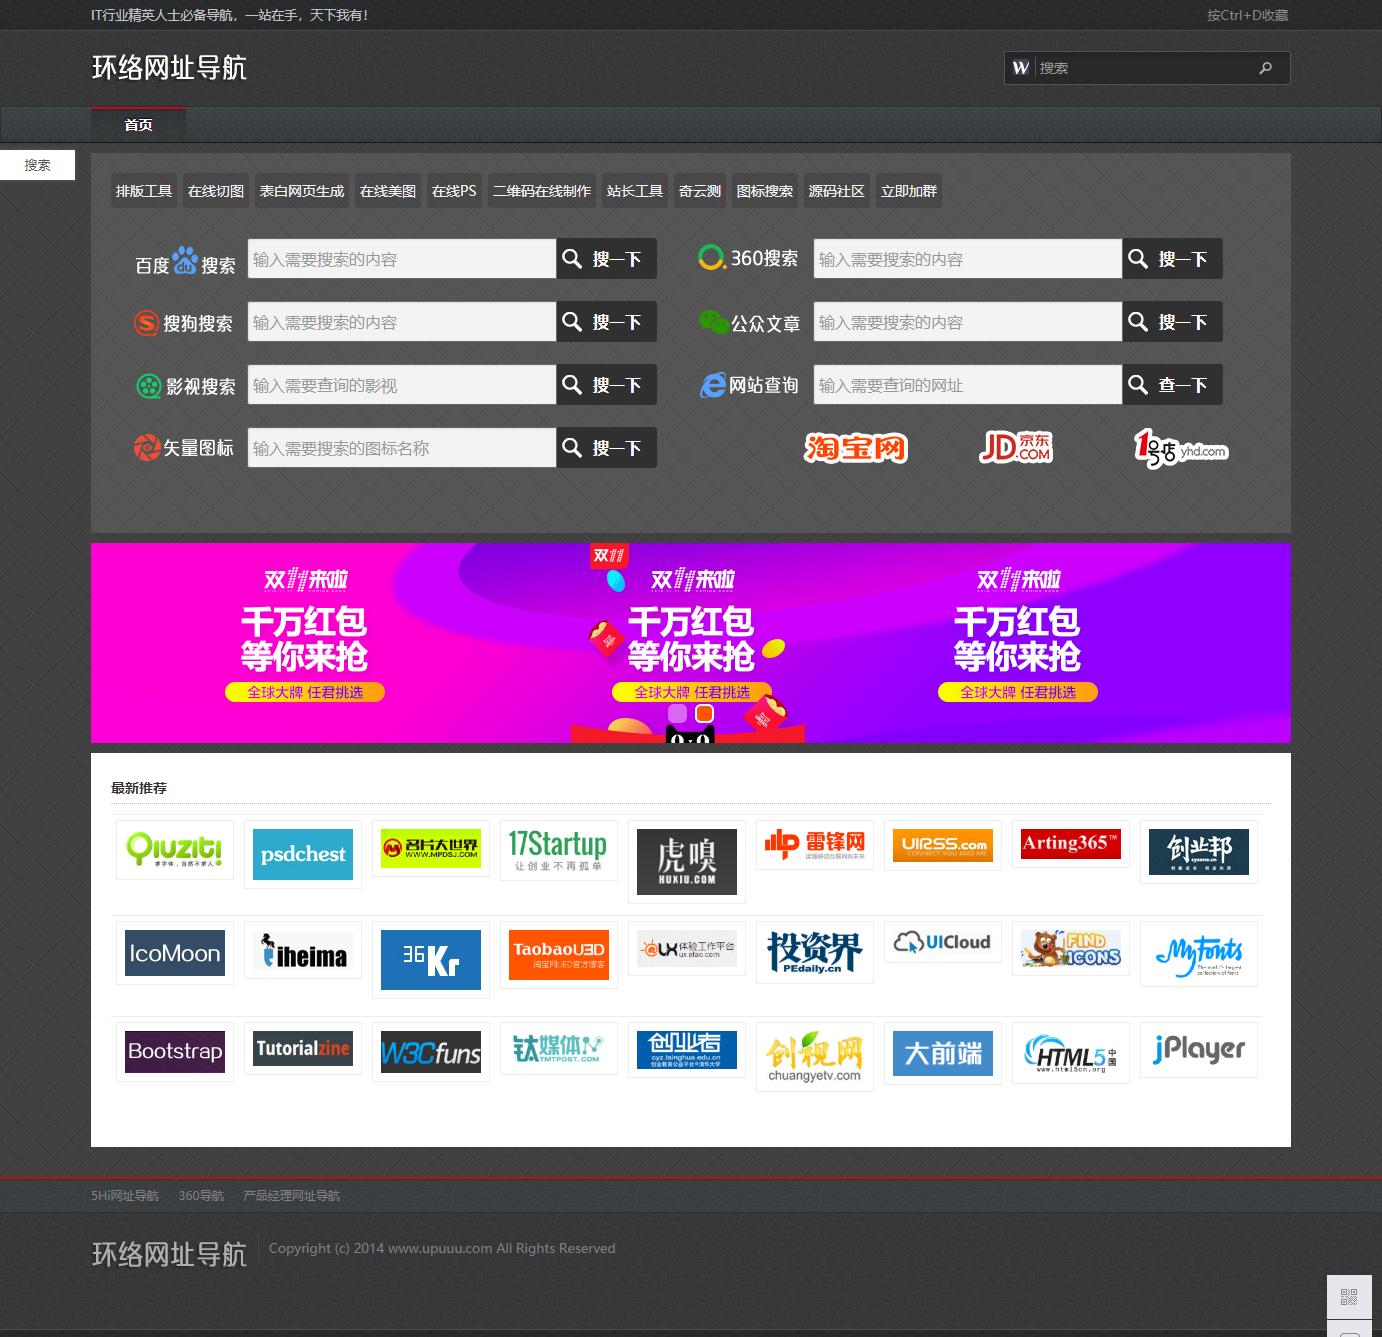This screenshot has height=1337, width=1382.
Task: Open the 在线PS menu item
Action: click(x=454, y=191)
